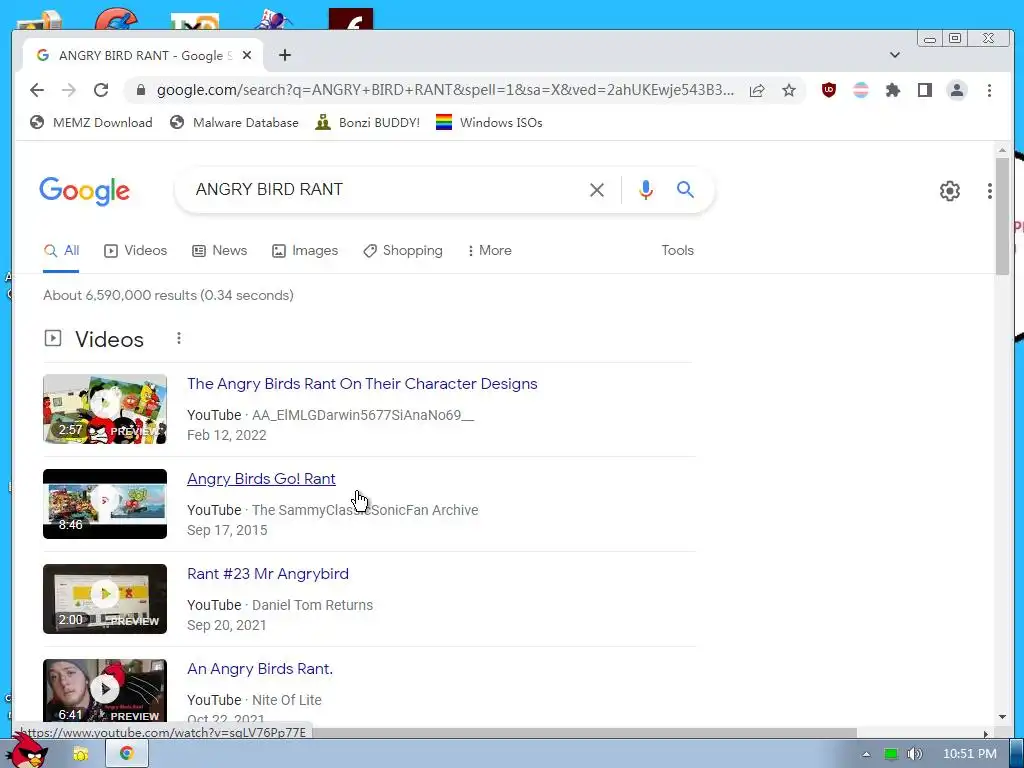Open the Videos section three-dot options
The image size is (1024, 768).
[179, 338]
